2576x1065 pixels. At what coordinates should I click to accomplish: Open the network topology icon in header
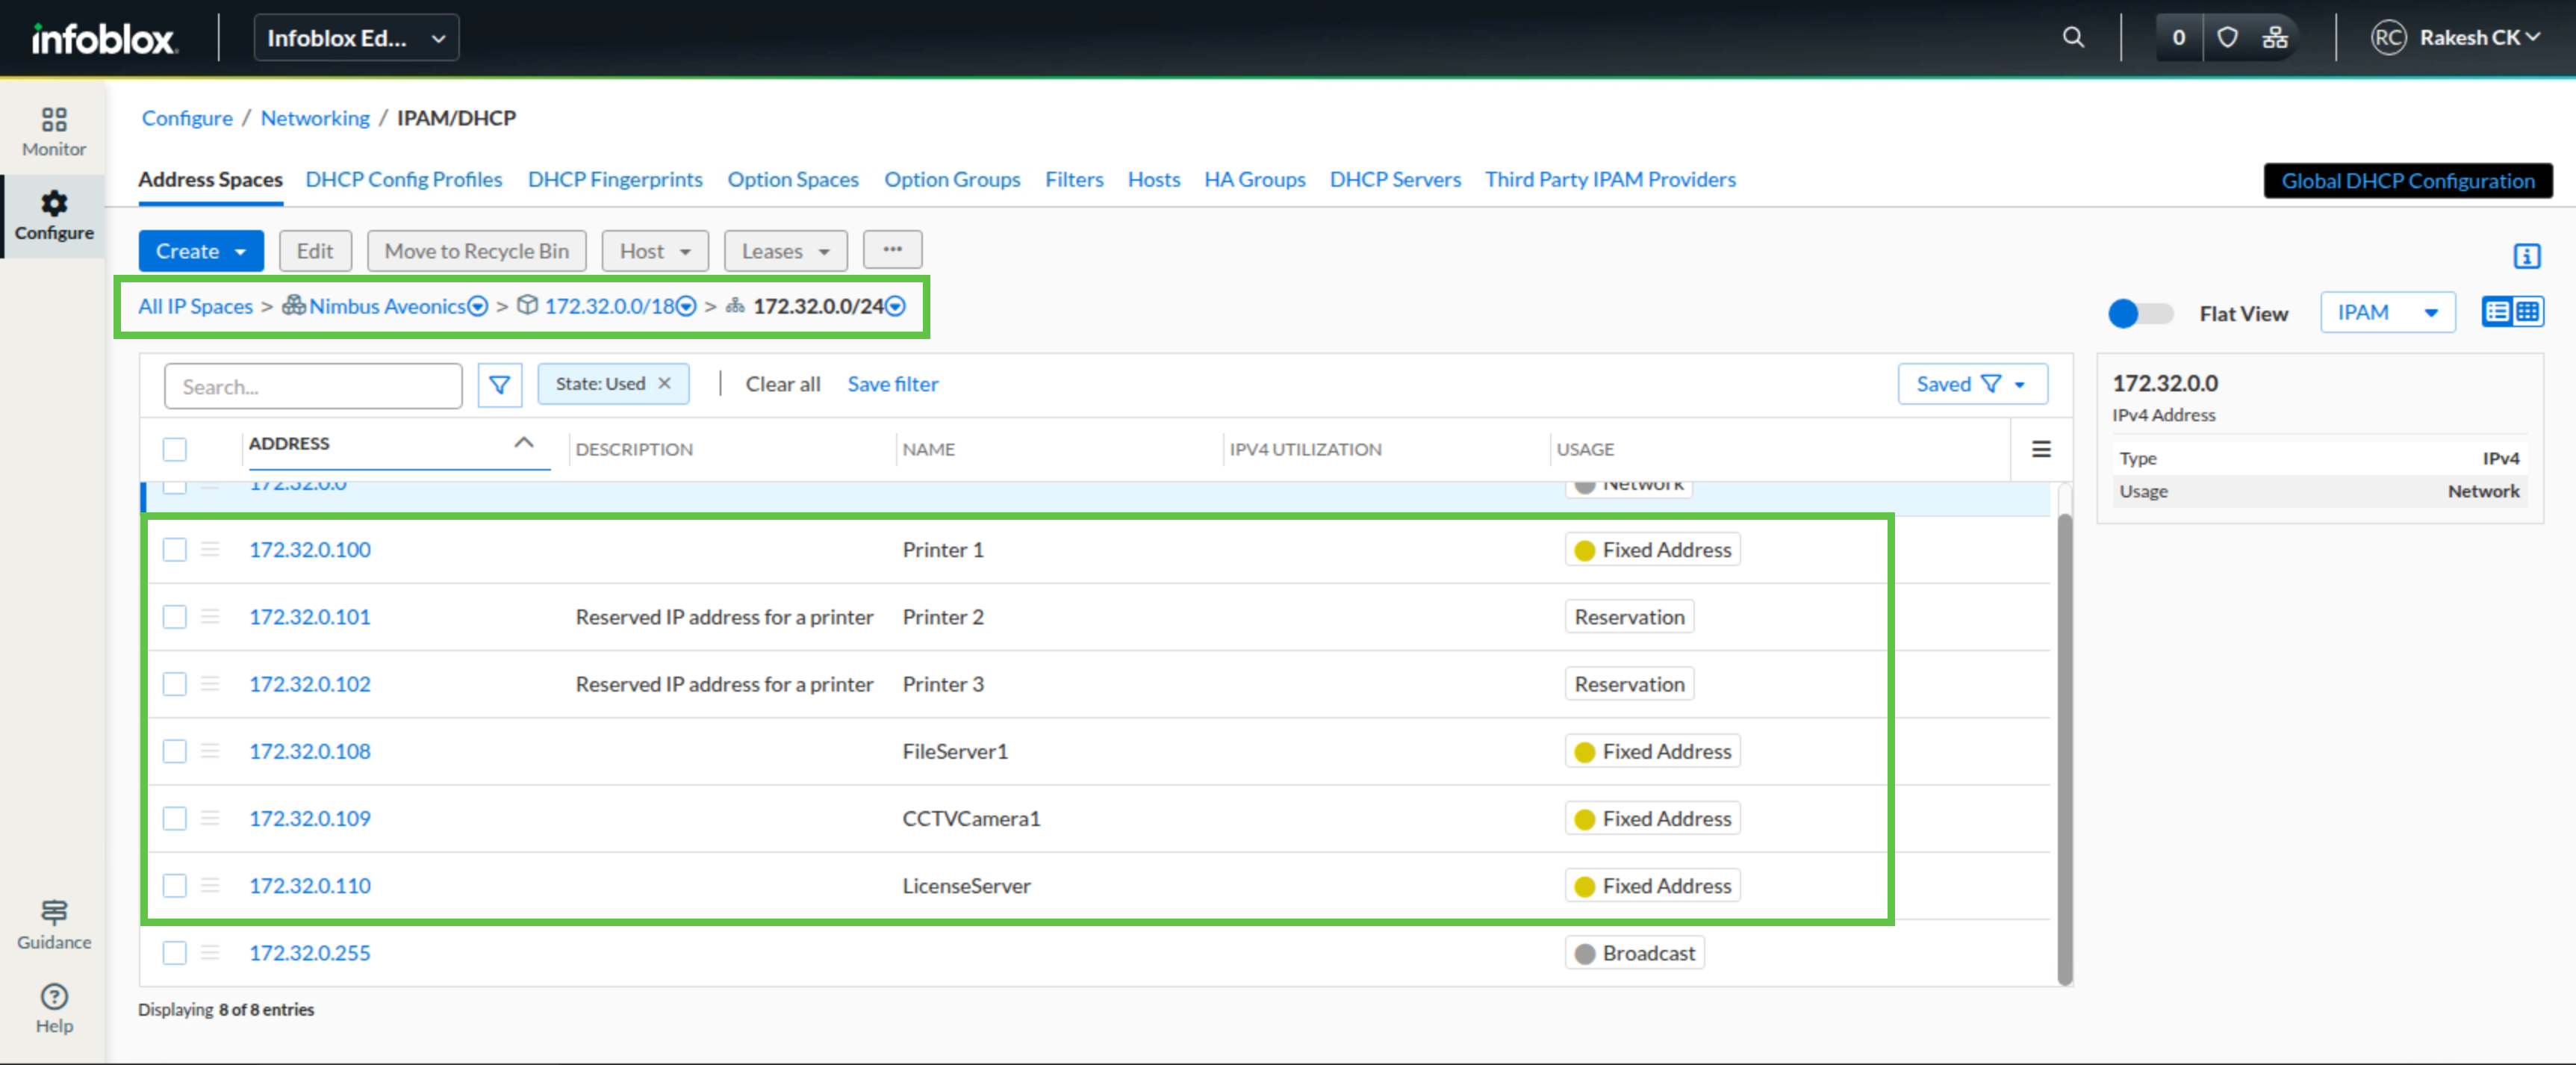(2275, 38)
